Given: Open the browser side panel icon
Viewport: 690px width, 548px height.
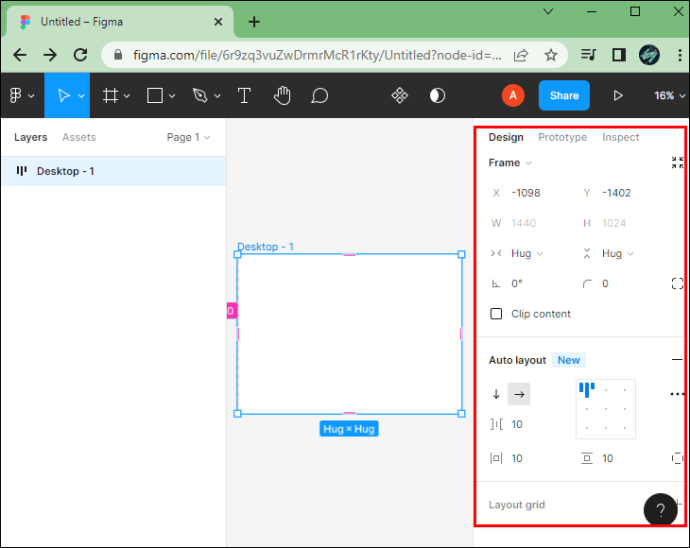Looking at the screenshot, I should point(619,55).
